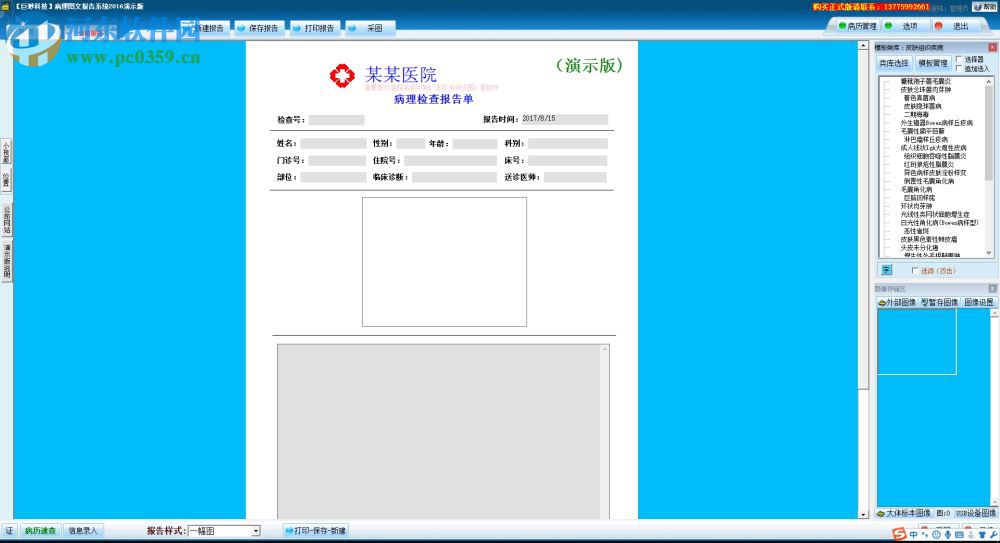Viewport: 1000px width, 543px height.
Task: Enable the 选择器 checkbox
Action: [x=959, y=59]
